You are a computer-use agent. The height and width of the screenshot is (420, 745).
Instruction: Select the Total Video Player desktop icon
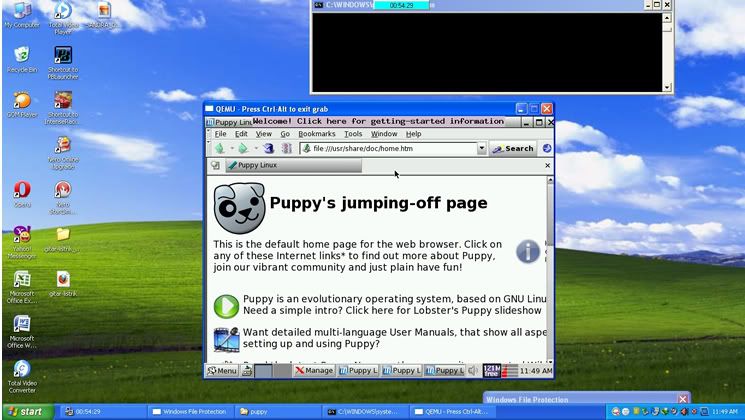[63, 18]
